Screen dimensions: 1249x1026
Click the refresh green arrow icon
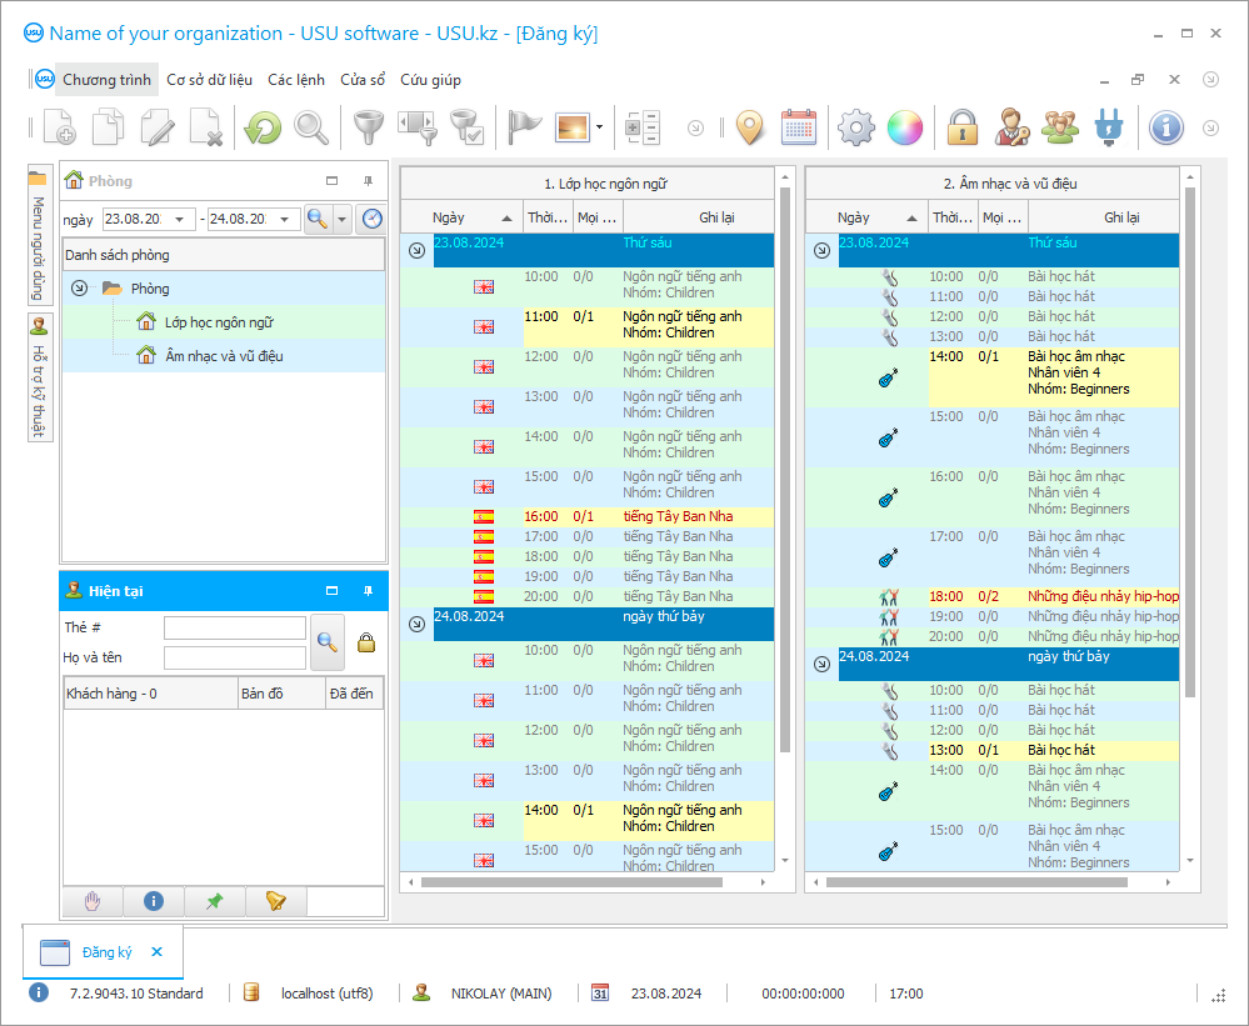coord(263,128)
